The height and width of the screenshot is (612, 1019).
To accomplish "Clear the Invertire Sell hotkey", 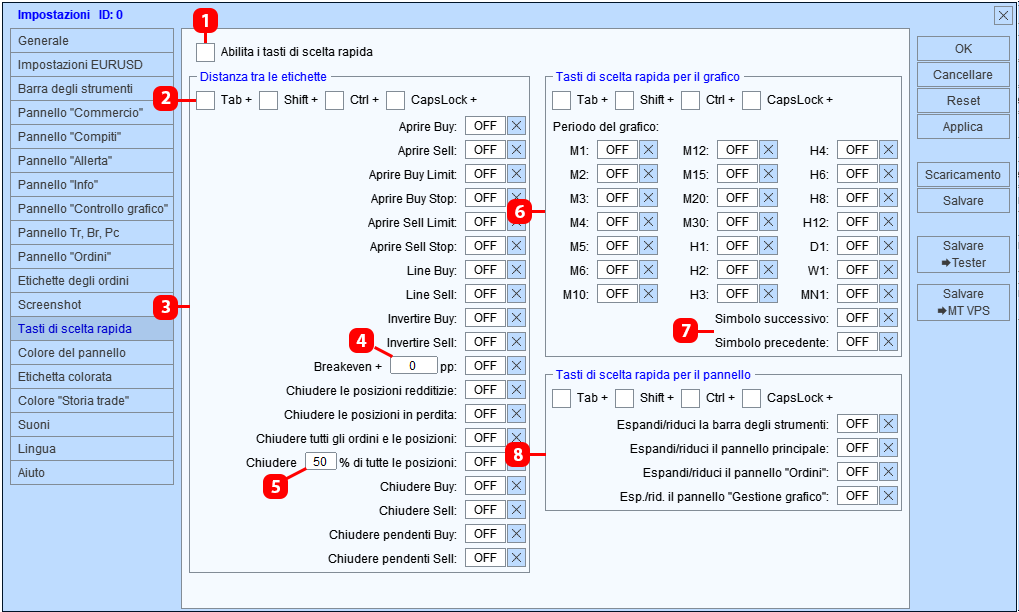I will point(517,342).
